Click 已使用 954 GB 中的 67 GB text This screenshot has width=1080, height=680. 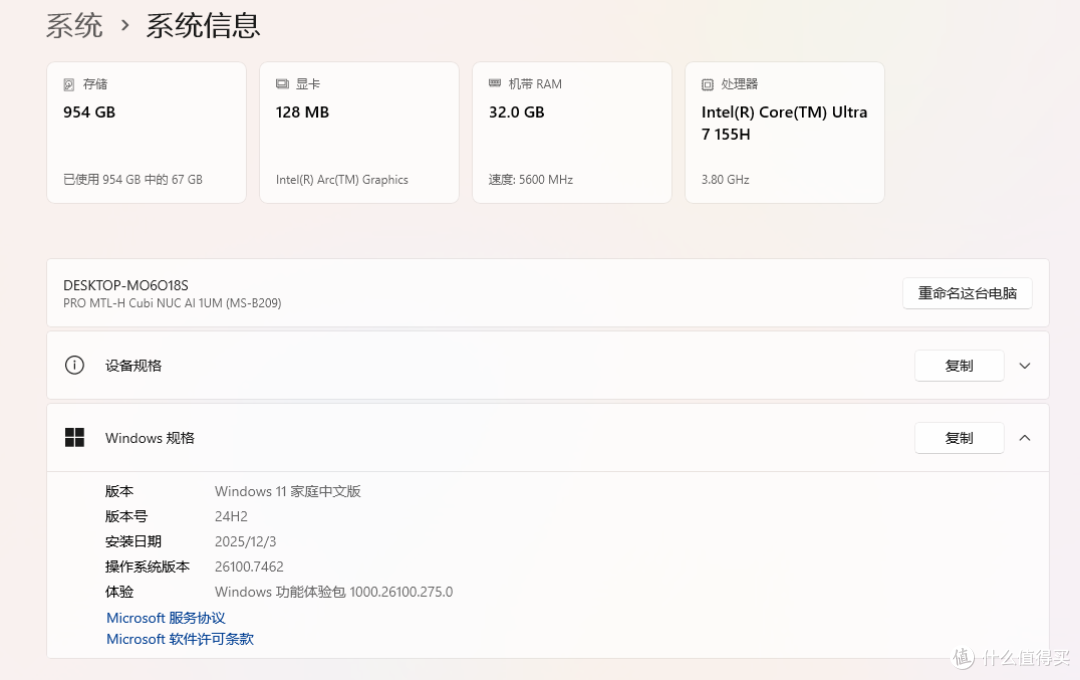[133, 180]
